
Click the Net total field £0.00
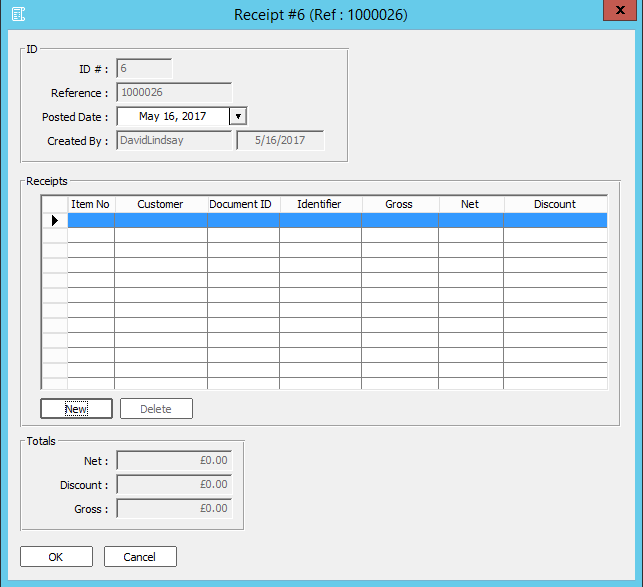point(174,460)
